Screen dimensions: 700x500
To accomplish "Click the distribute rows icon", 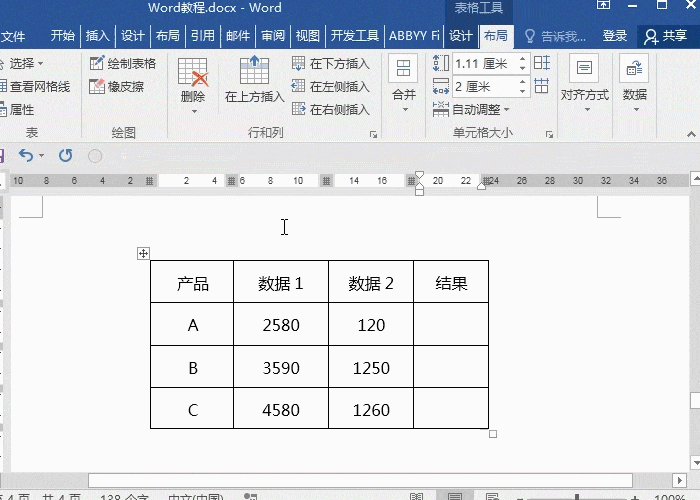I will 542,63.
